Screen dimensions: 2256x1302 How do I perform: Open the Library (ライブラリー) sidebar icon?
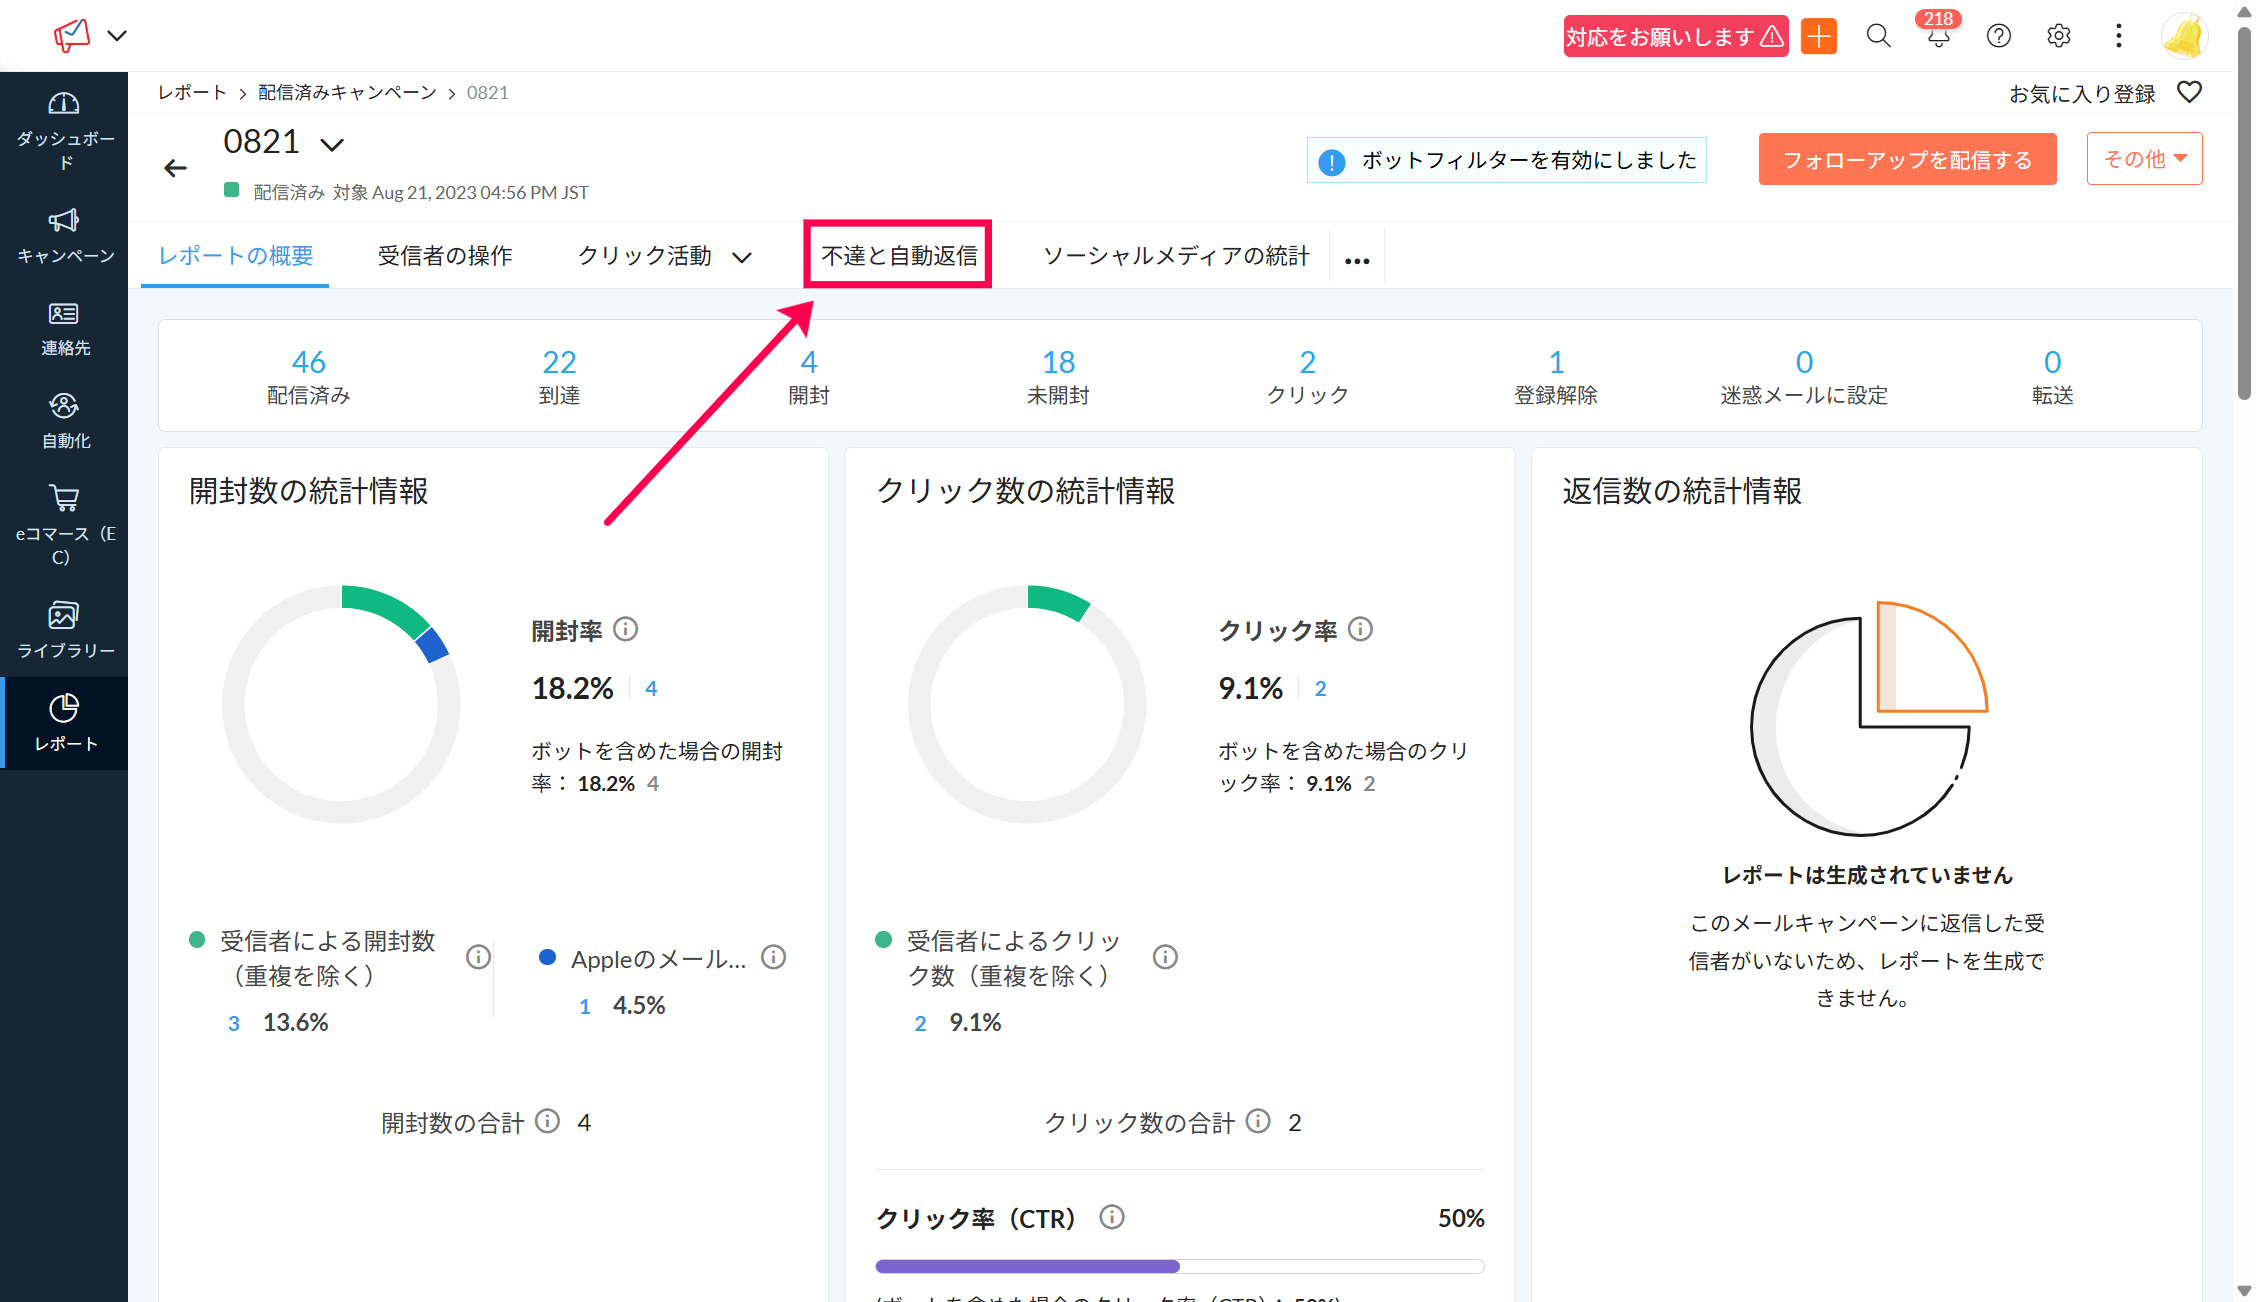(64, 615)
